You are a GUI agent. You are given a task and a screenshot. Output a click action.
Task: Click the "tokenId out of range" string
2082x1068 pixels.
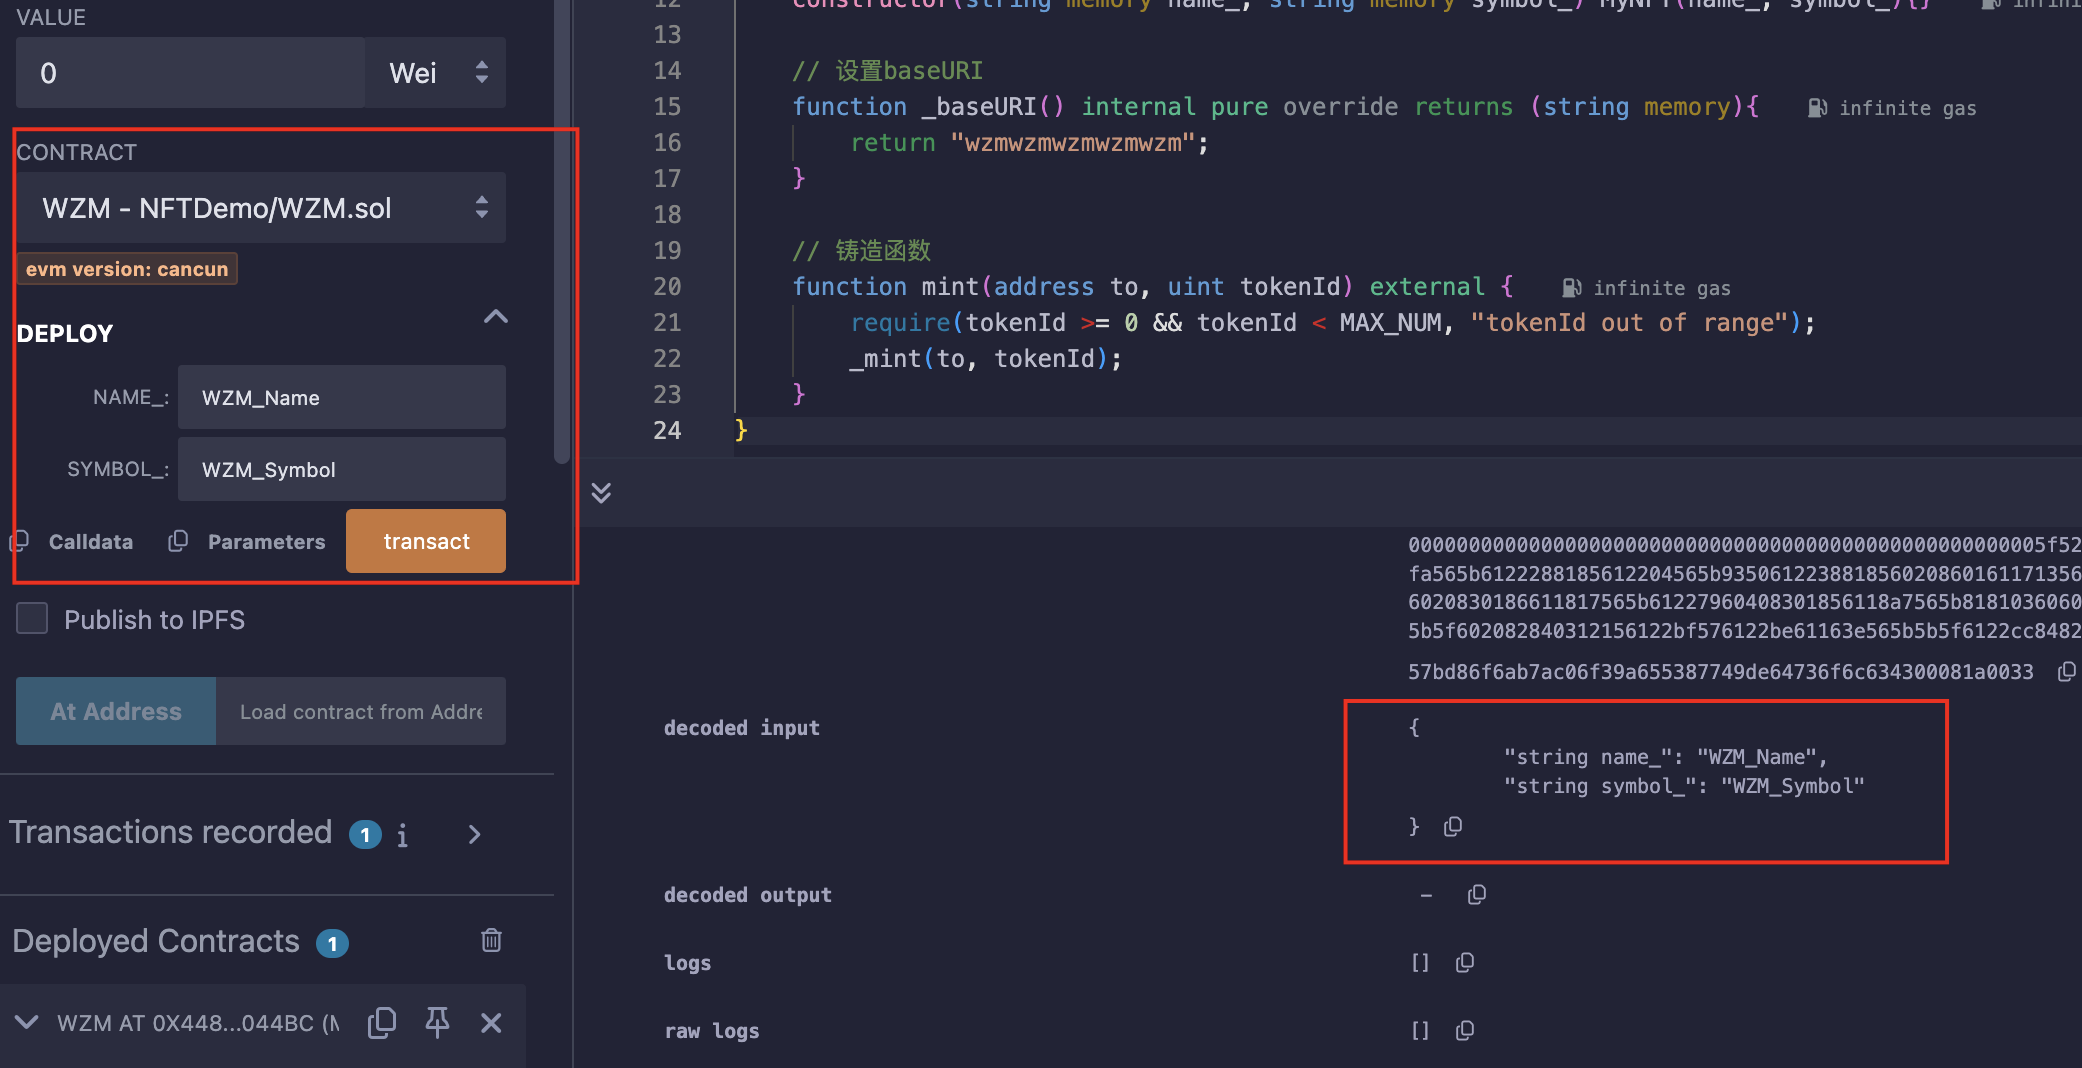[x=1629, y=323]
